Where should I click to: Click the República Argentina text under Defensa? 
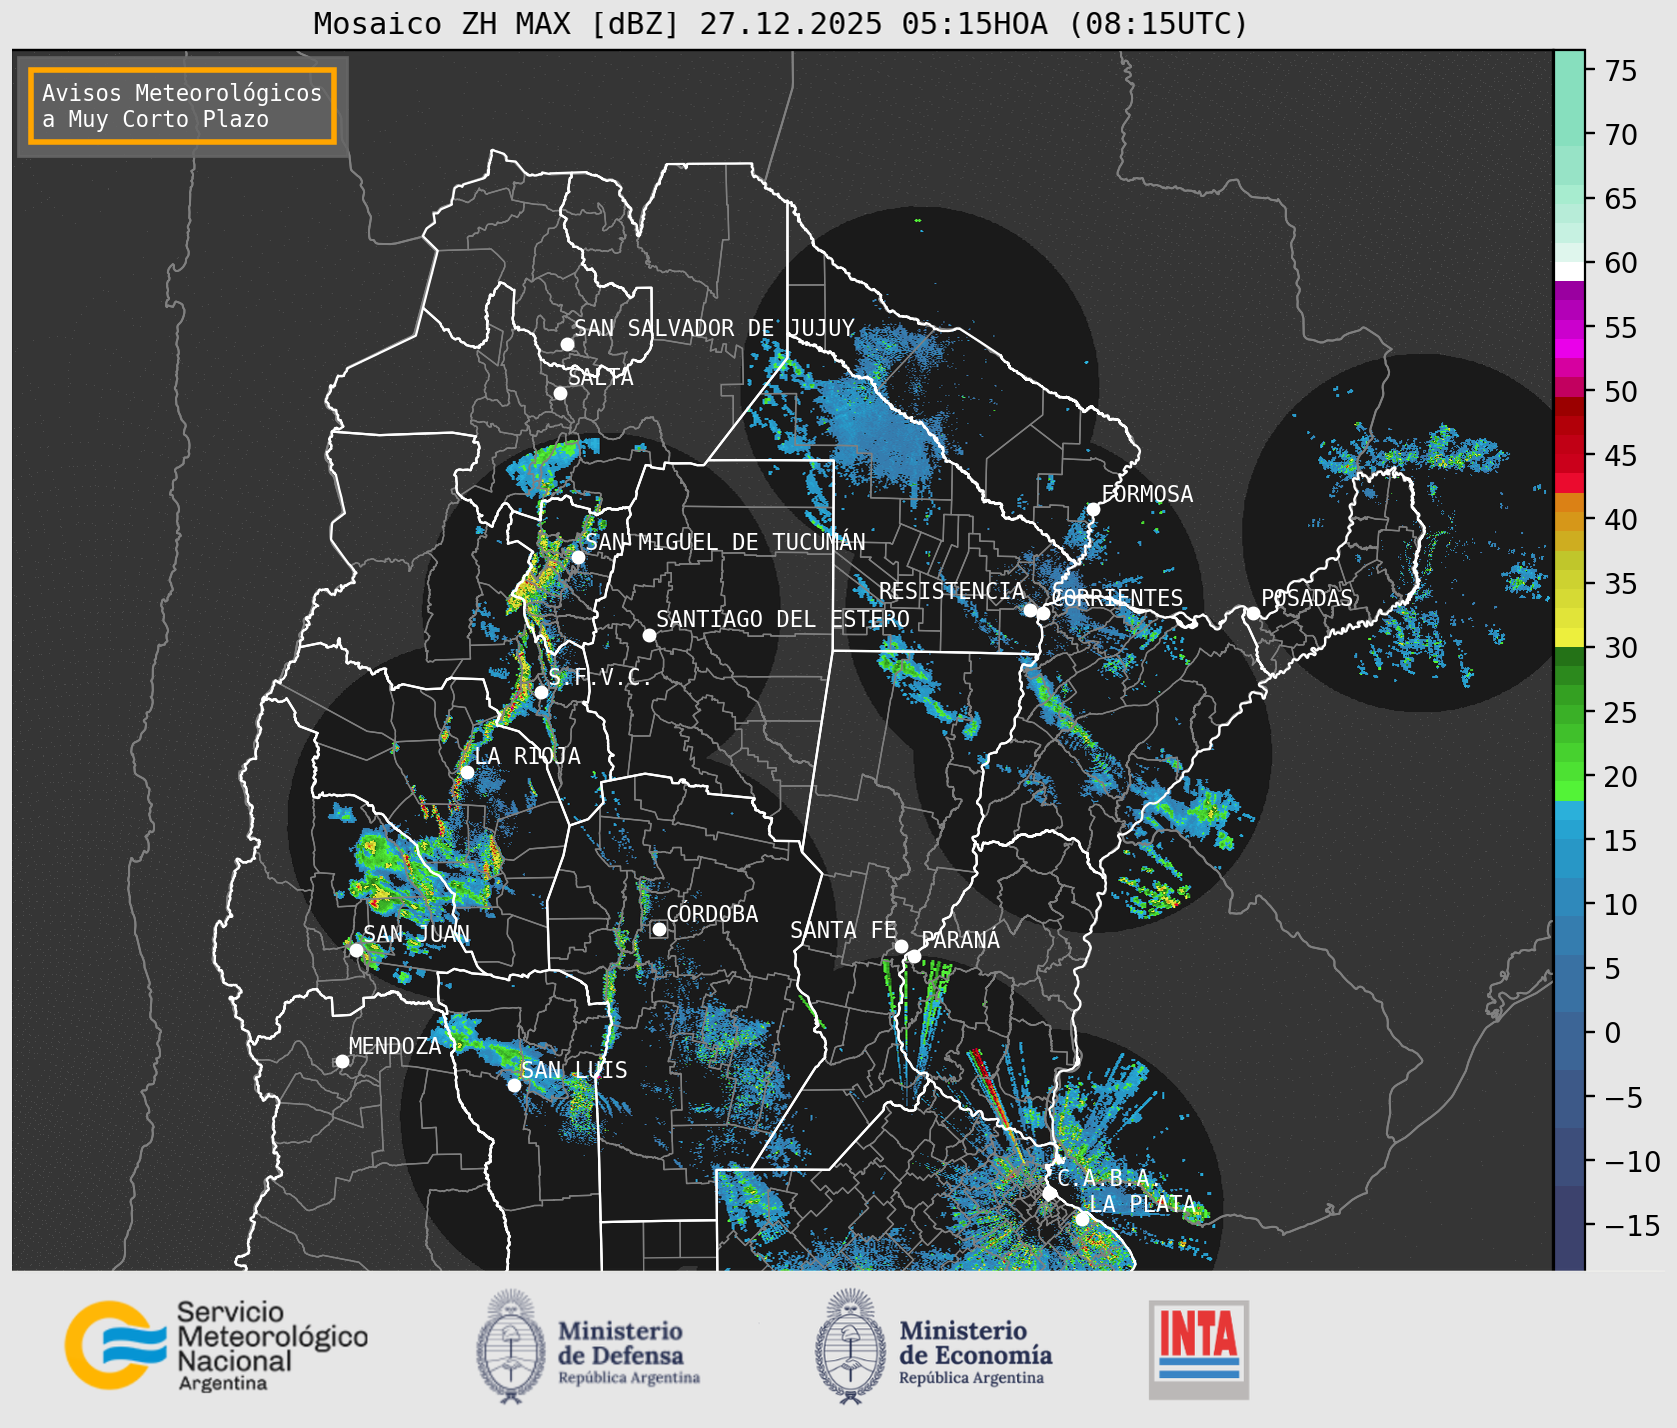click(x=629, y=1378)
